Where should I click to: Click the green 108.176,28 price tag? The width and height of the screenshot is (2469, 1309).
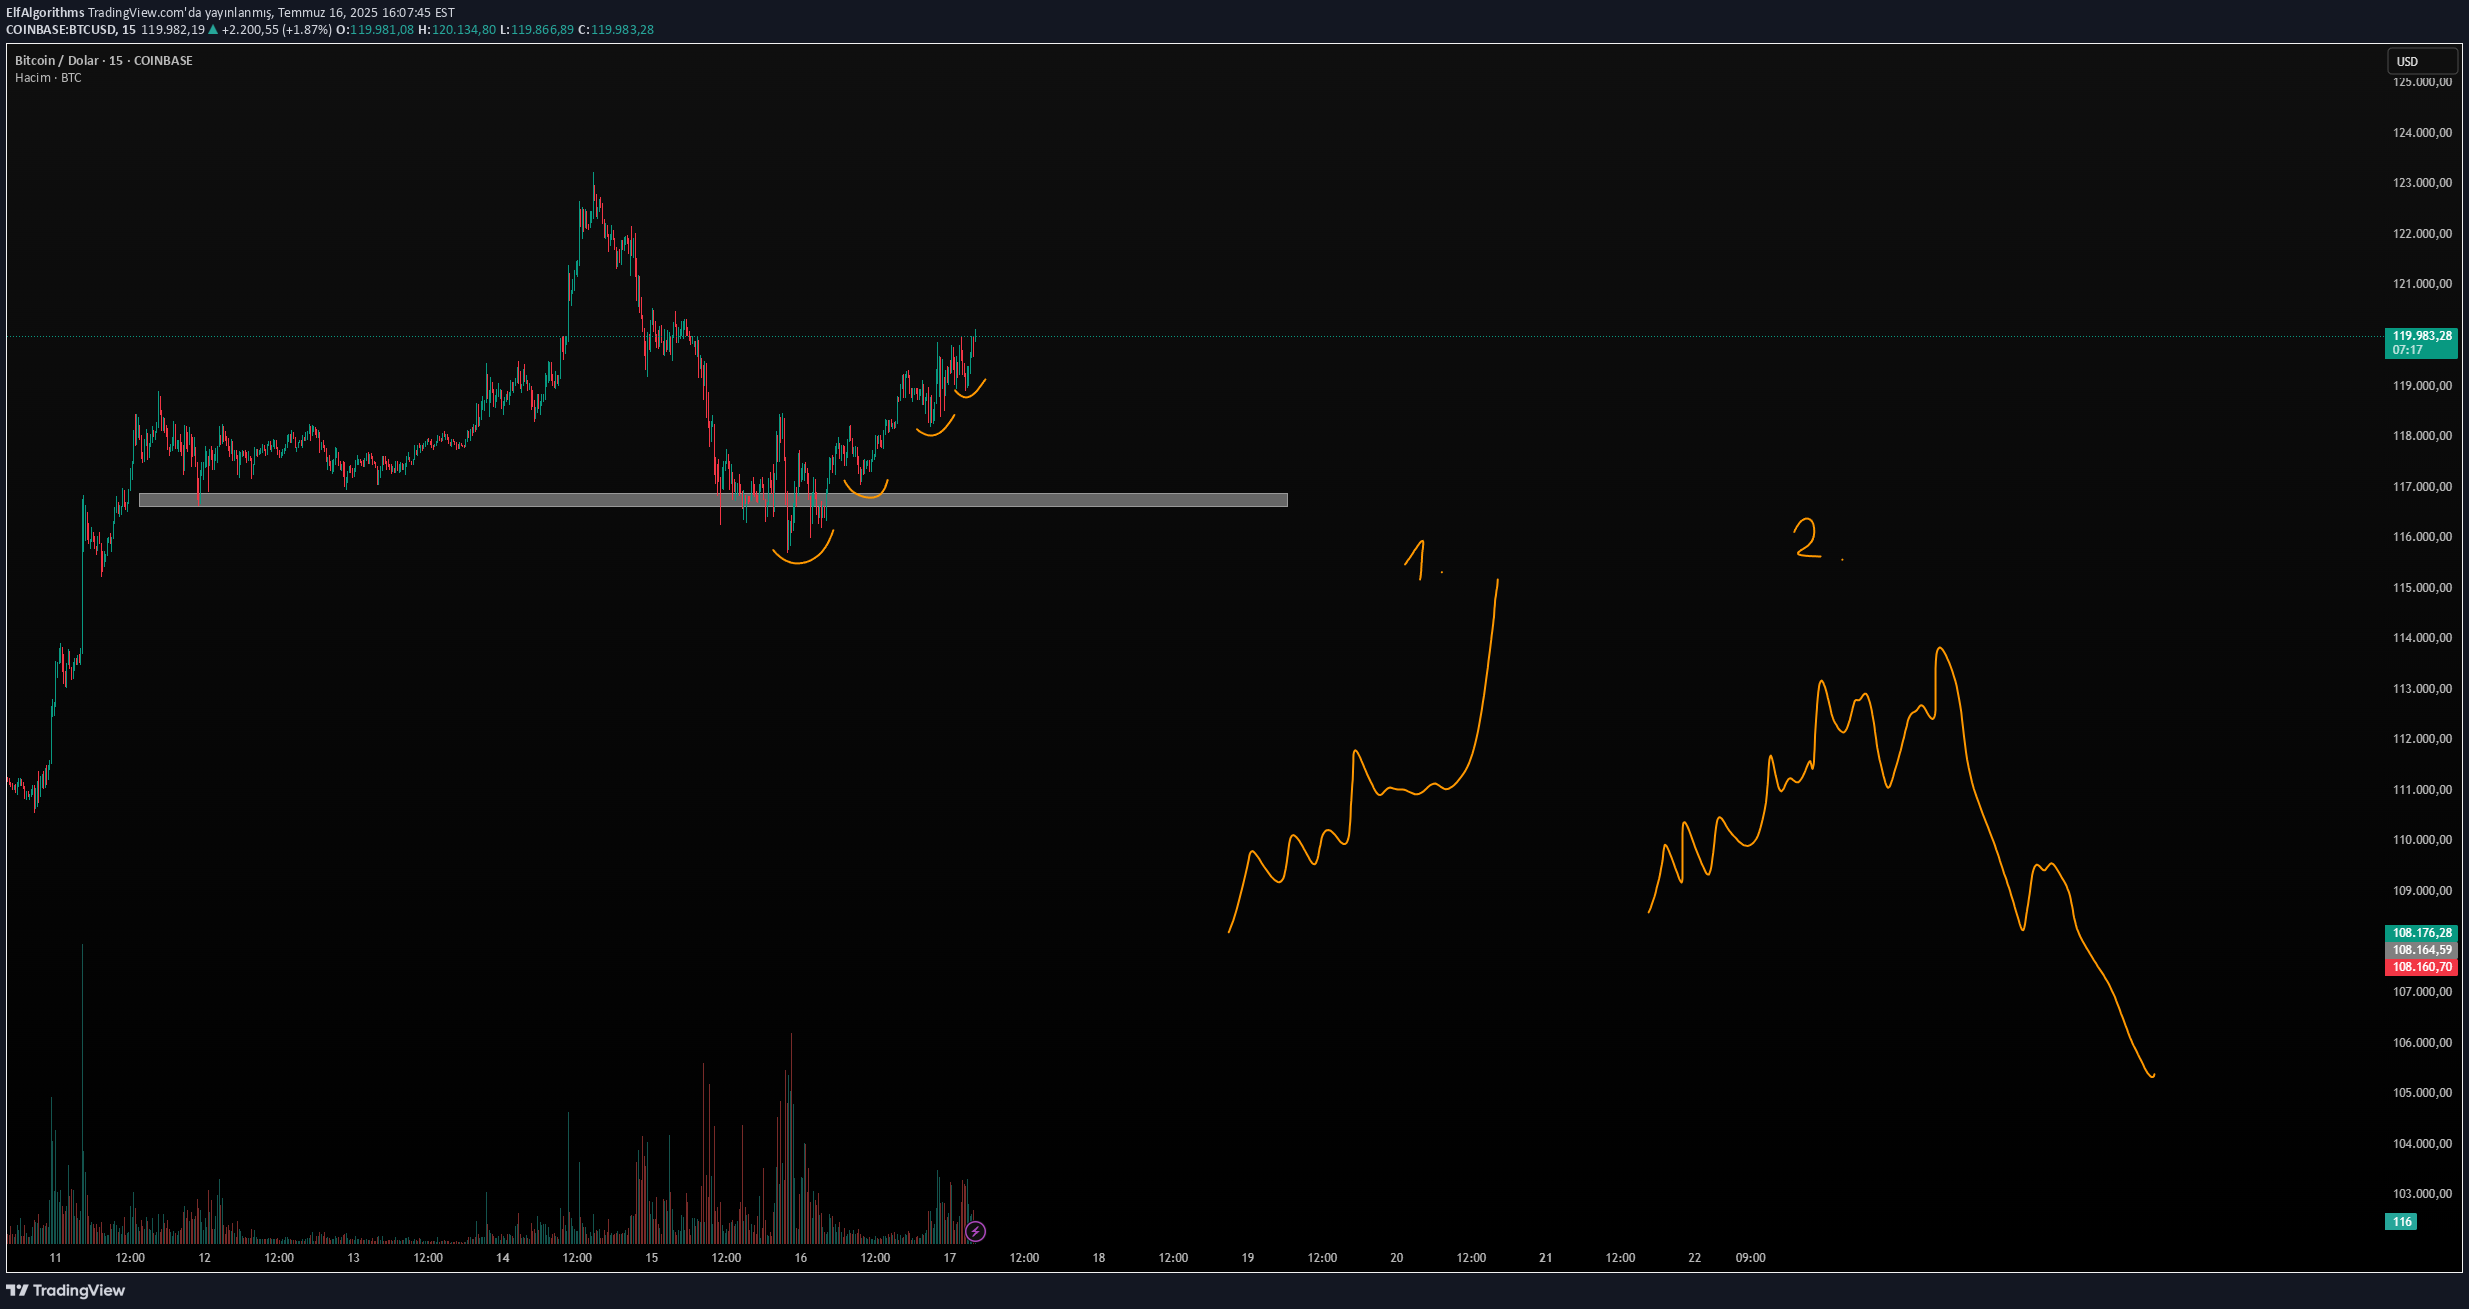[x=2421, y=933]
